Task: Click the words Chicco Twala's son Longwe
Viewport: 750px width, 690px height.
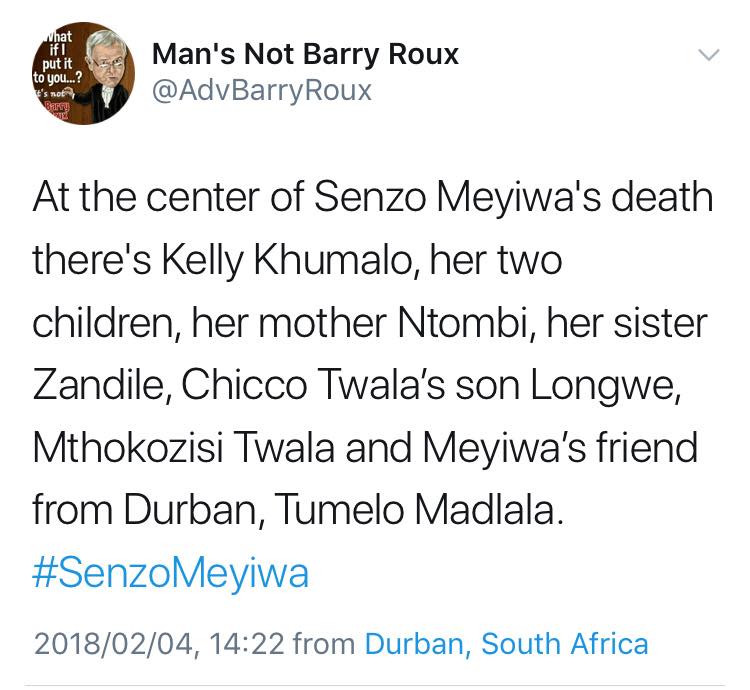Action: coord(430,385)
